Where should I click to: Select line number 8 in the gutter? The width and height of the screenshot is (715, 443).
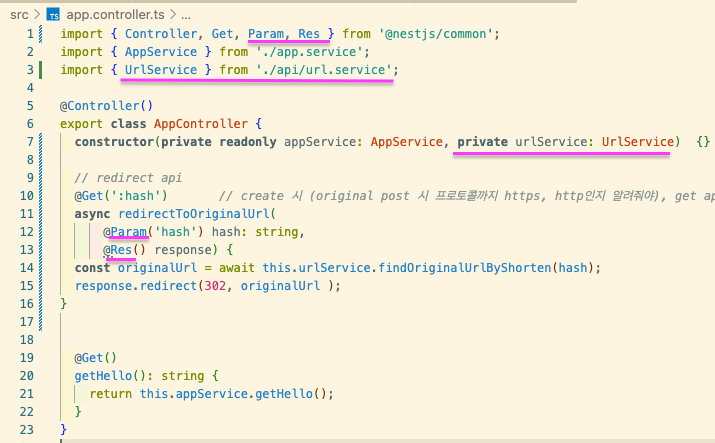(x=30, y=160)
